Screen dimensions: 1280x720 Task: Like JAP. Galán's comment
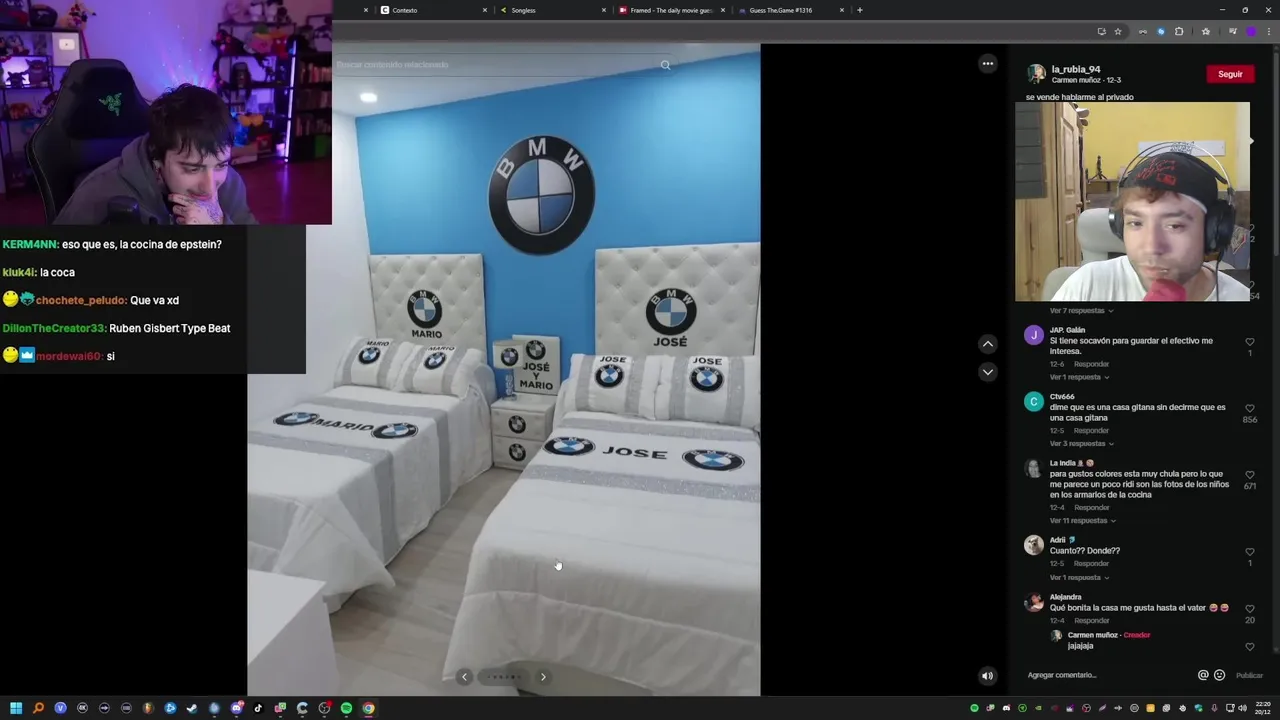1249,342
